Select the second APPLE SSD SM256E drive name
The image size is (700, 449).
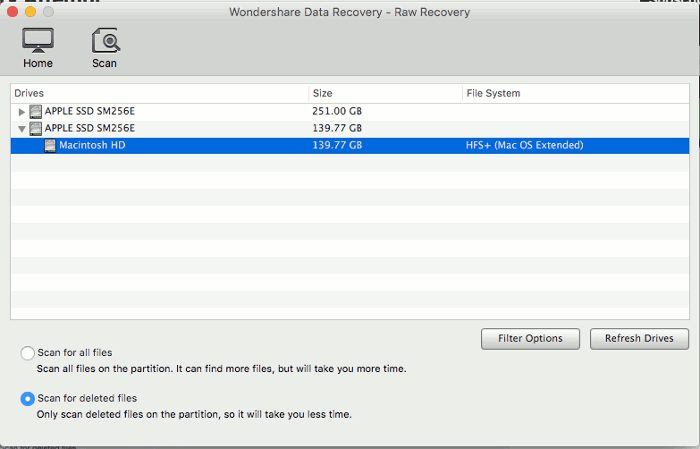click(x=90, y=129)
